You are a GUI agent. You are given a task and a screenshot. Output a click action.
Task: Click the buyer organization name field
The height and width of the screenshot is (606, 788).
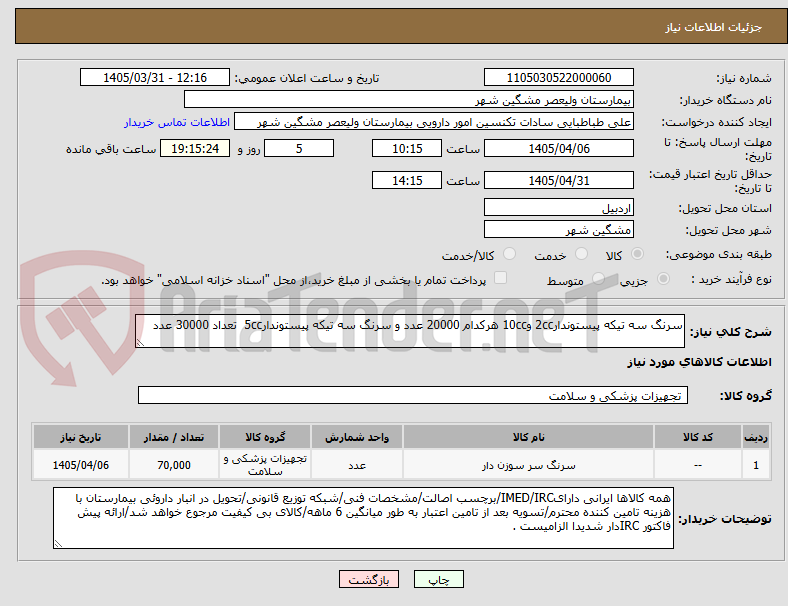pyautogui.click(x=409, y=99)
